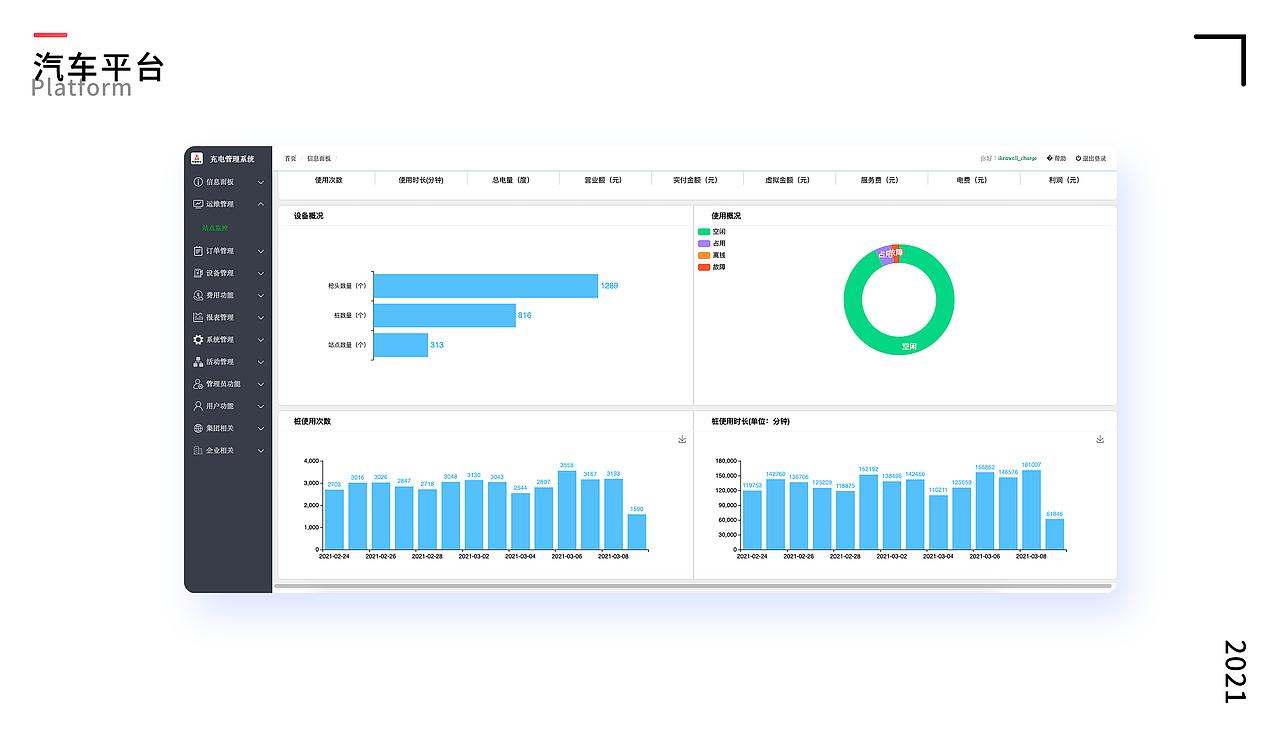Toggle the 故障 legend item

click(x=712, y=267)
